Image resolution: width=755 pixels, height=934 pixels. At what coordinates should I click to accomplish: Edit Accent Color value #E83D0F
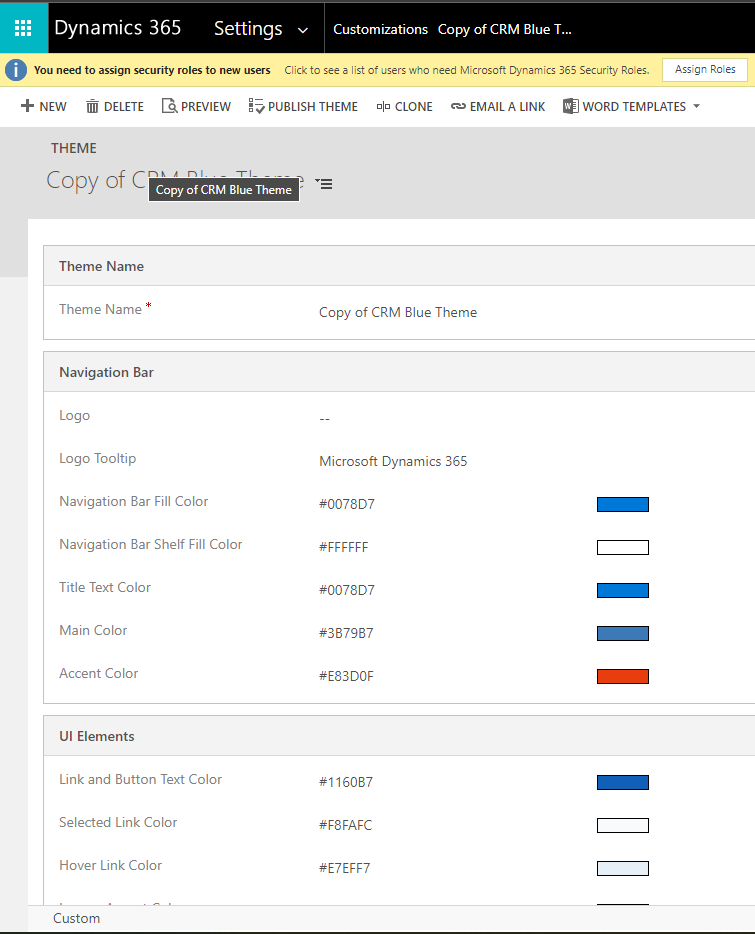click(x=346, y=677)
